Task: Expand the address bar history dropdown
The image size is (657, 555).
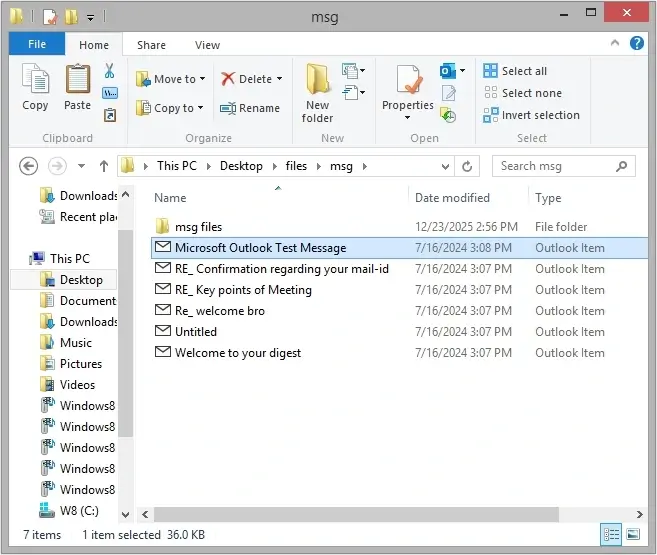Action: [x=445, y=167]
